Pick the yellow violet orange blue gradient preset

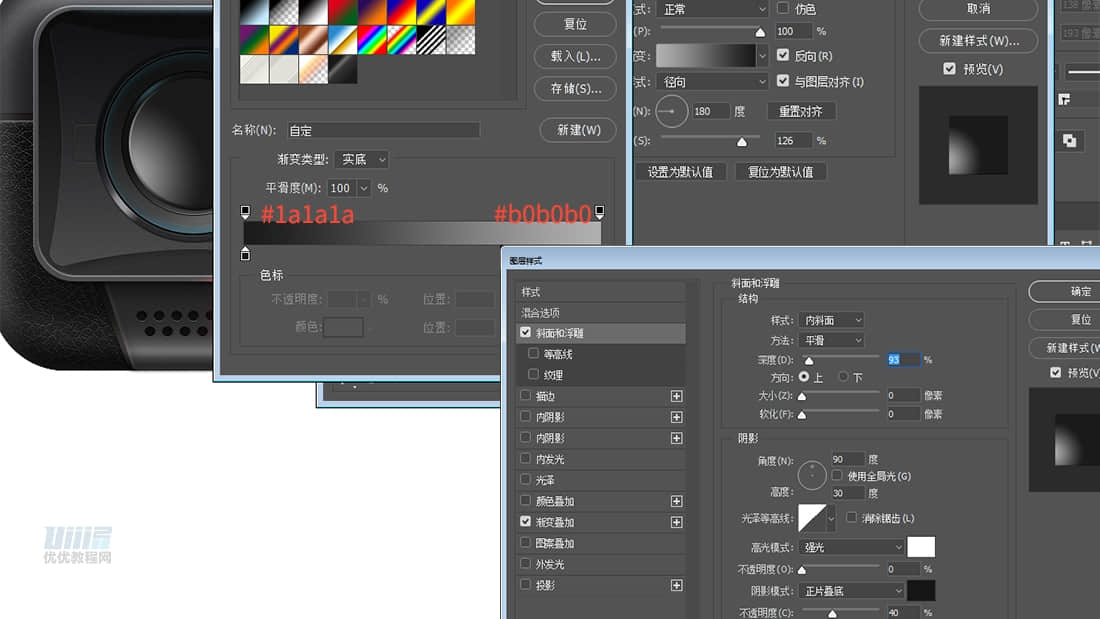pyautogui.click(x=284, y=40)
